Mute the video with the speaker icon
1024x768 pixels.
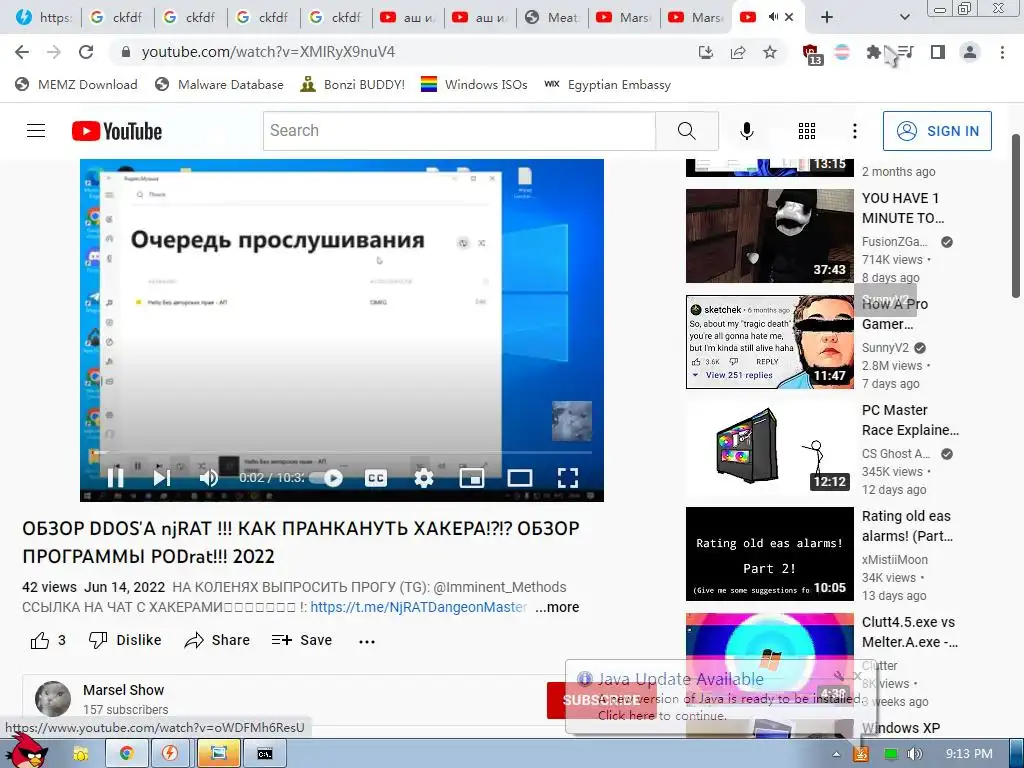coord(208,478)
